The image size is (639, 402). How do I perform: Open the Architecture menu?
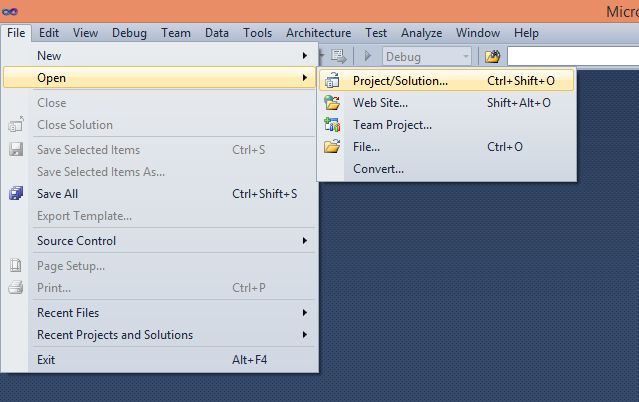tap(318, 33)
